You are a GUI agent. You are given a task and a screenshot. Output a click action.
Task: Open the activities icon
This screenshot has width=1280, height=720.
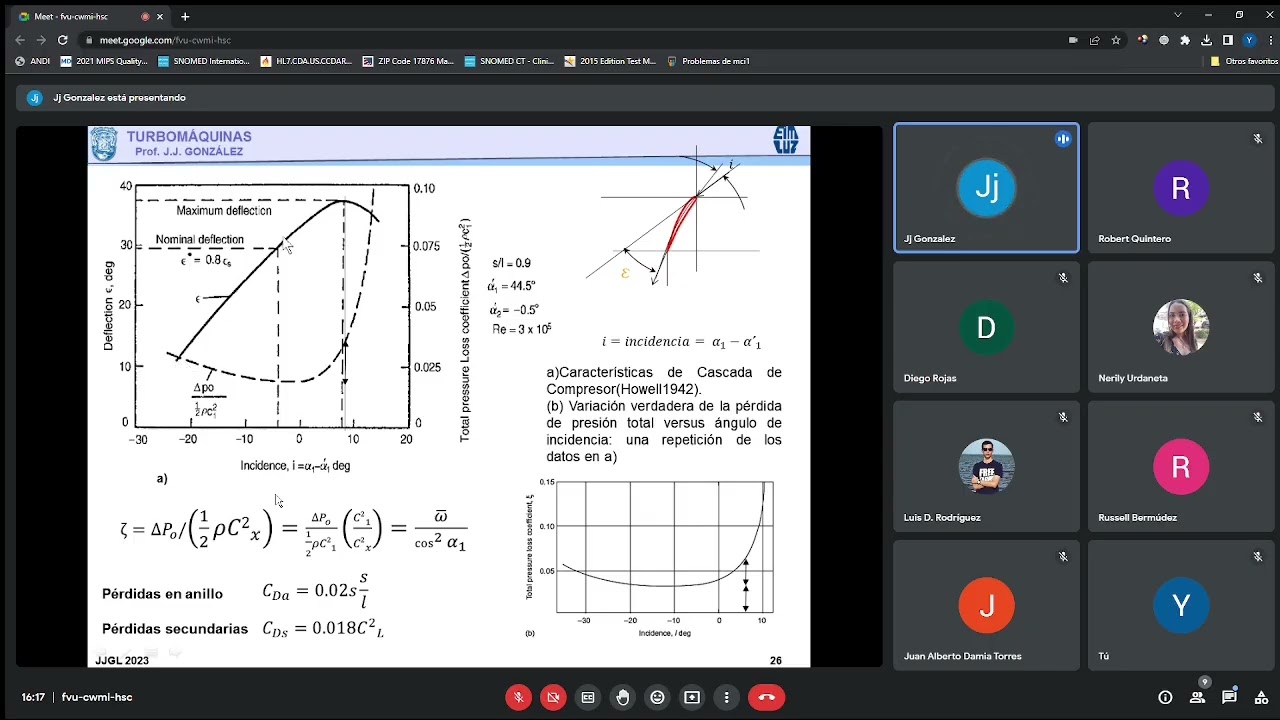(1260, 698)
